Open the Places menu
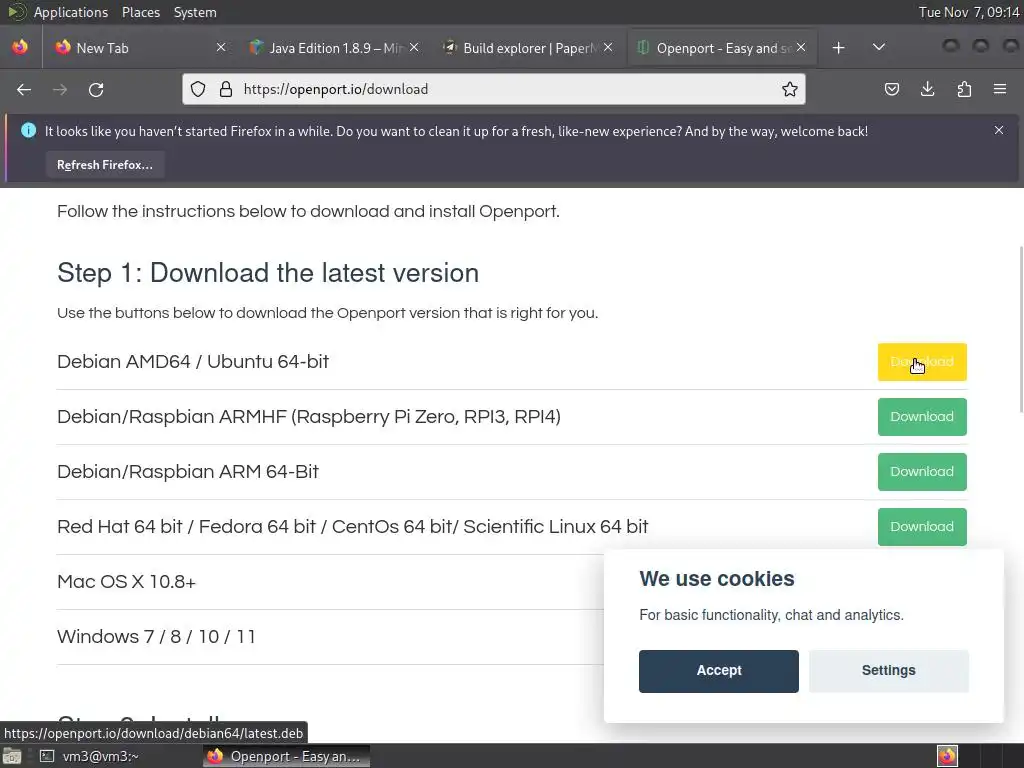 [x=140, y=12]
